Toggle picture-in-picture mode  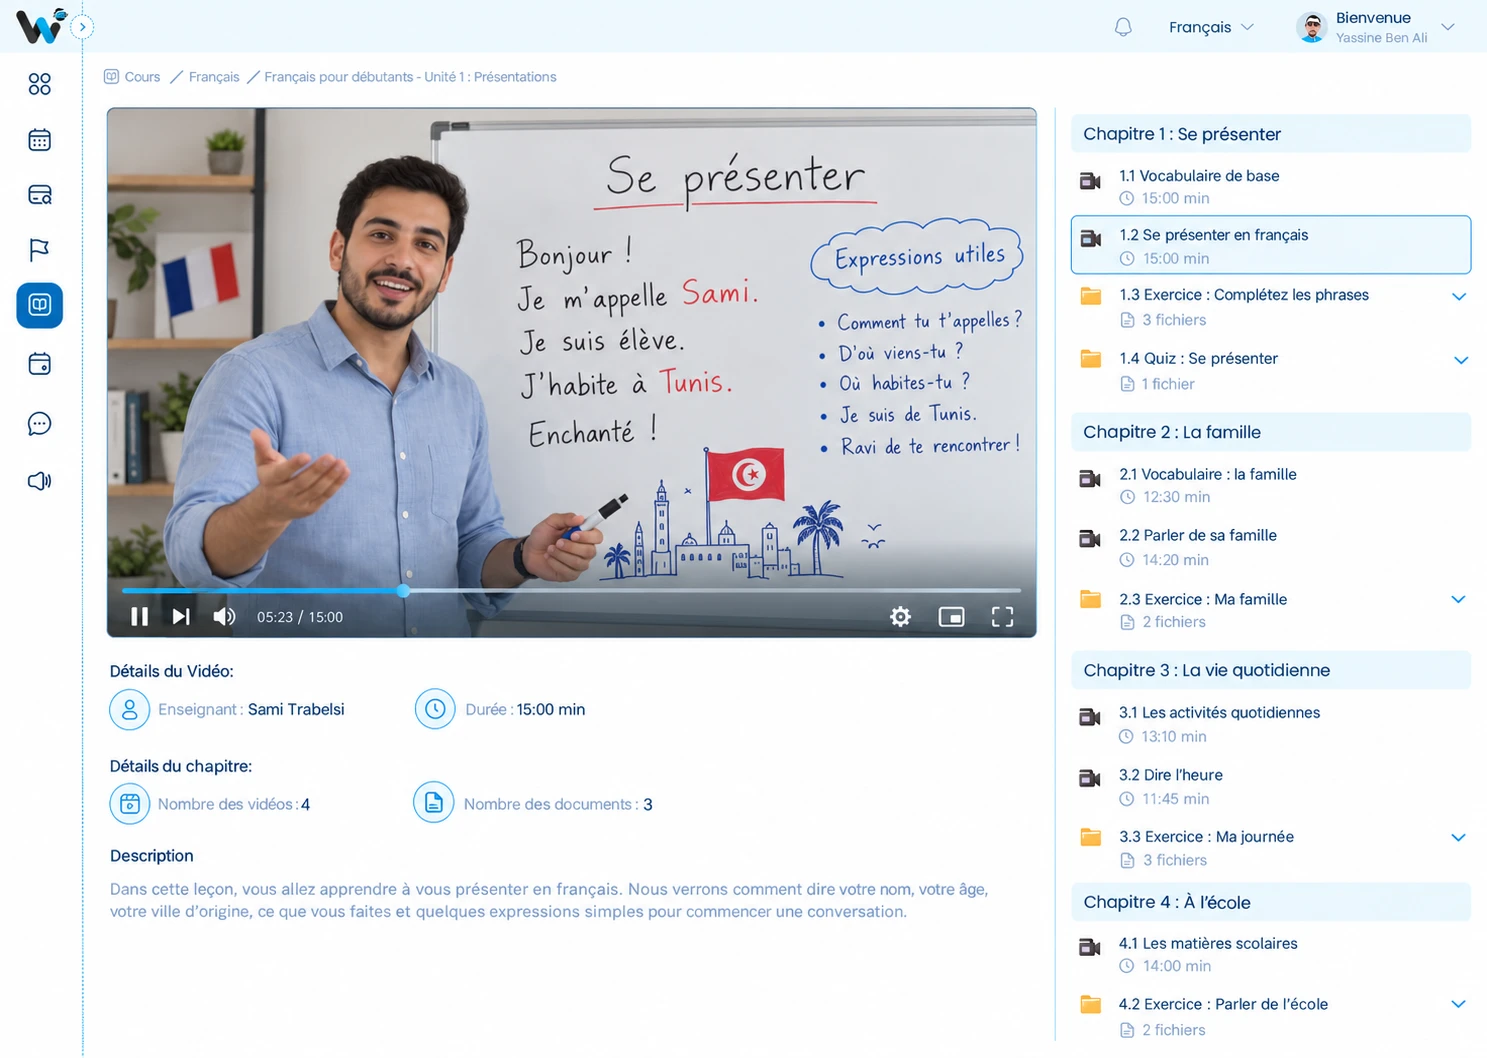(x=952, y=617)
